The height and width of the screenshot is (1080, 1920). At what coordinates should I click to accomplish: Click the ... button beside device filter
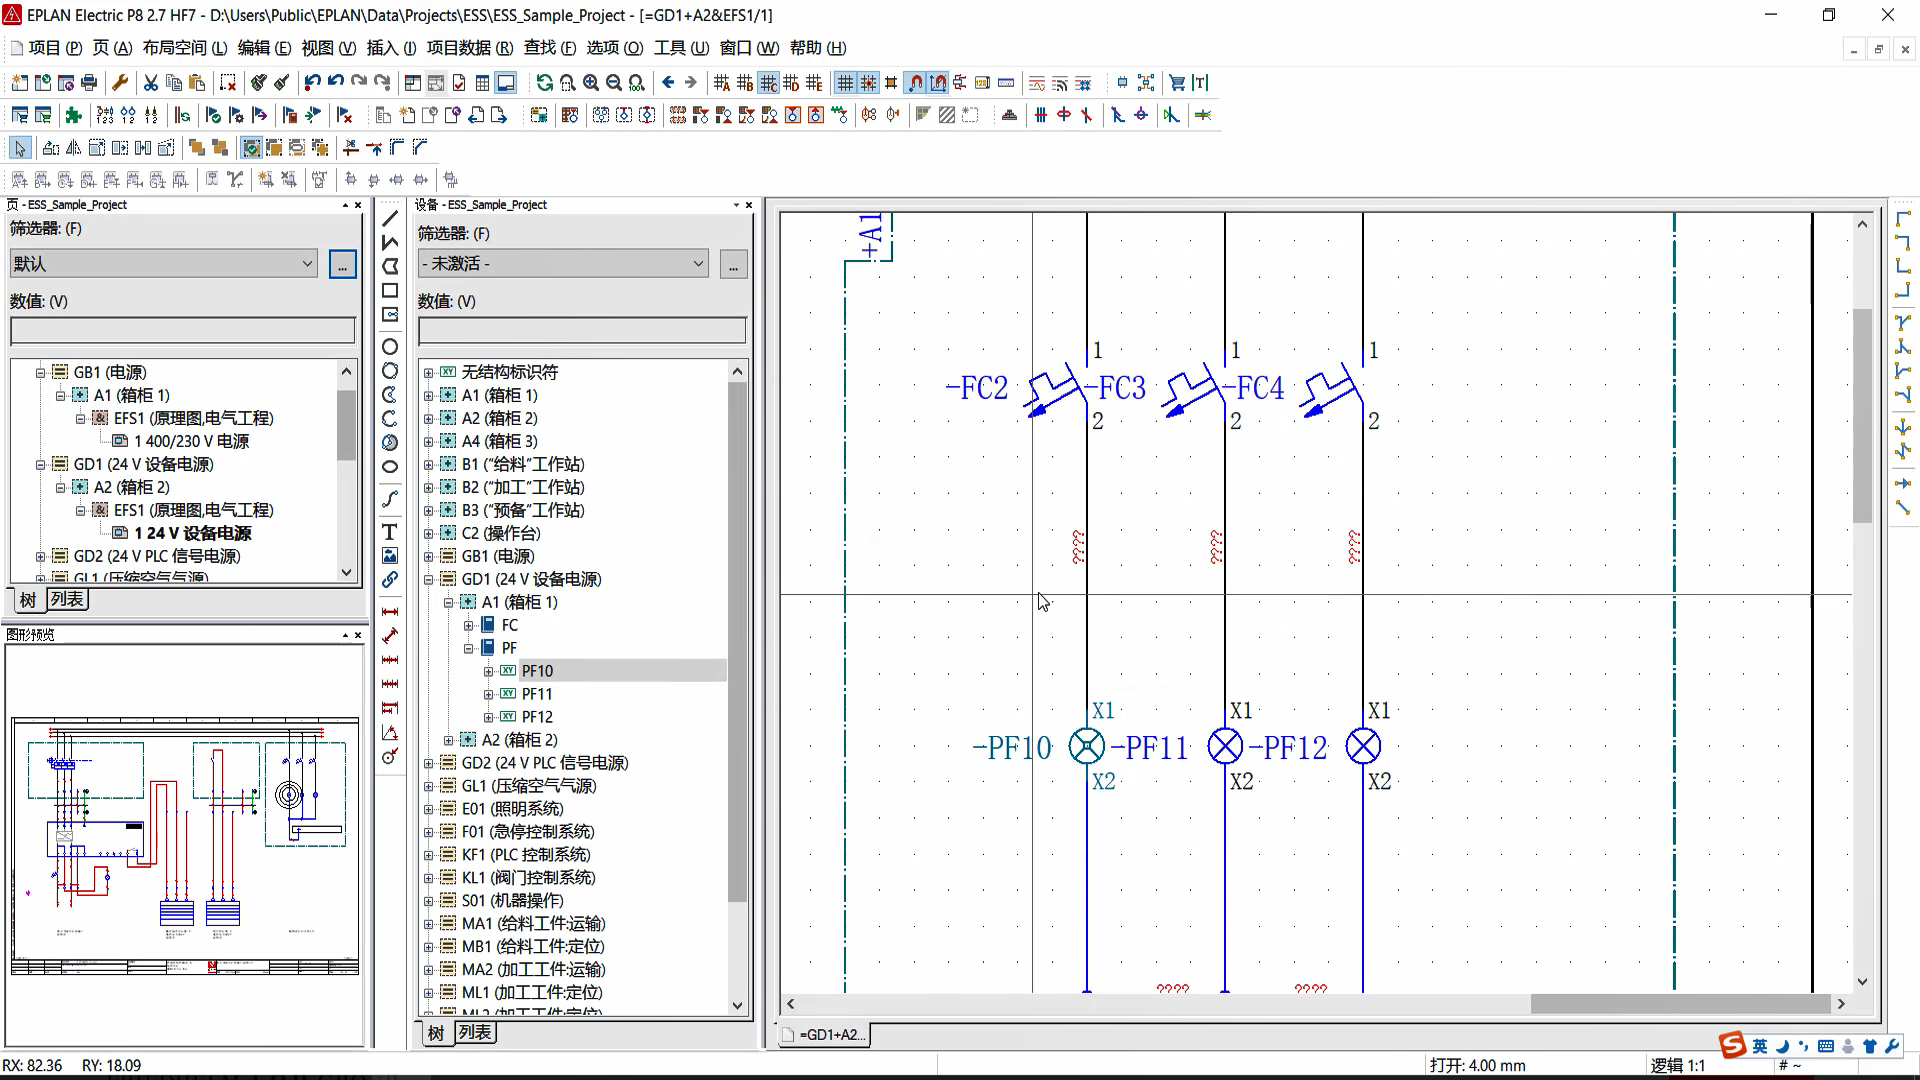tap(733, 265)
